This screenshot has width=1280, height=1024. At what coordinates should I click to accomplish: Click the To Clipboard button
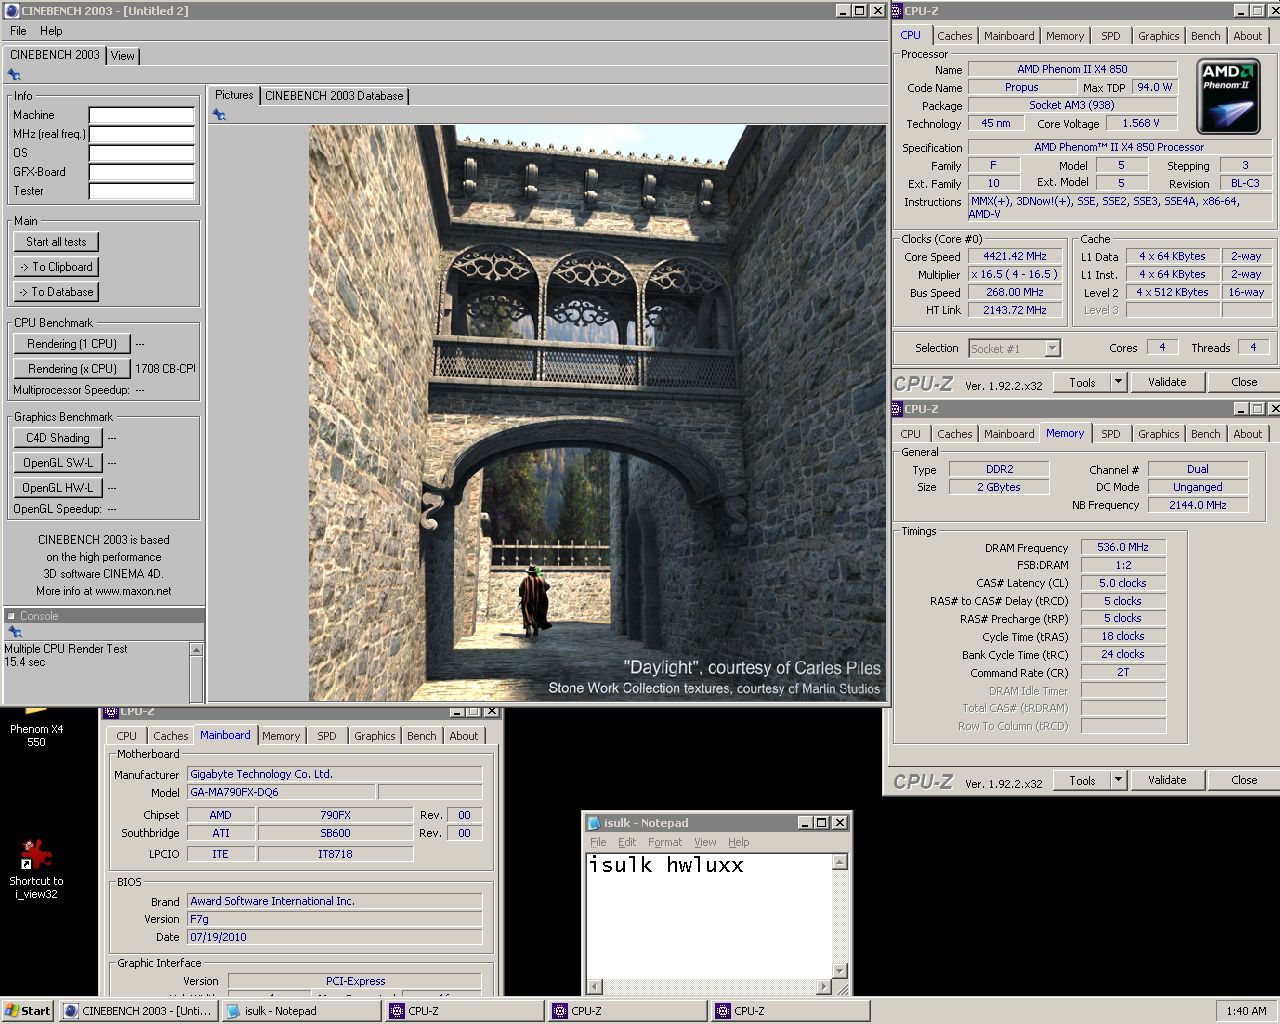[x=56, y=267]
